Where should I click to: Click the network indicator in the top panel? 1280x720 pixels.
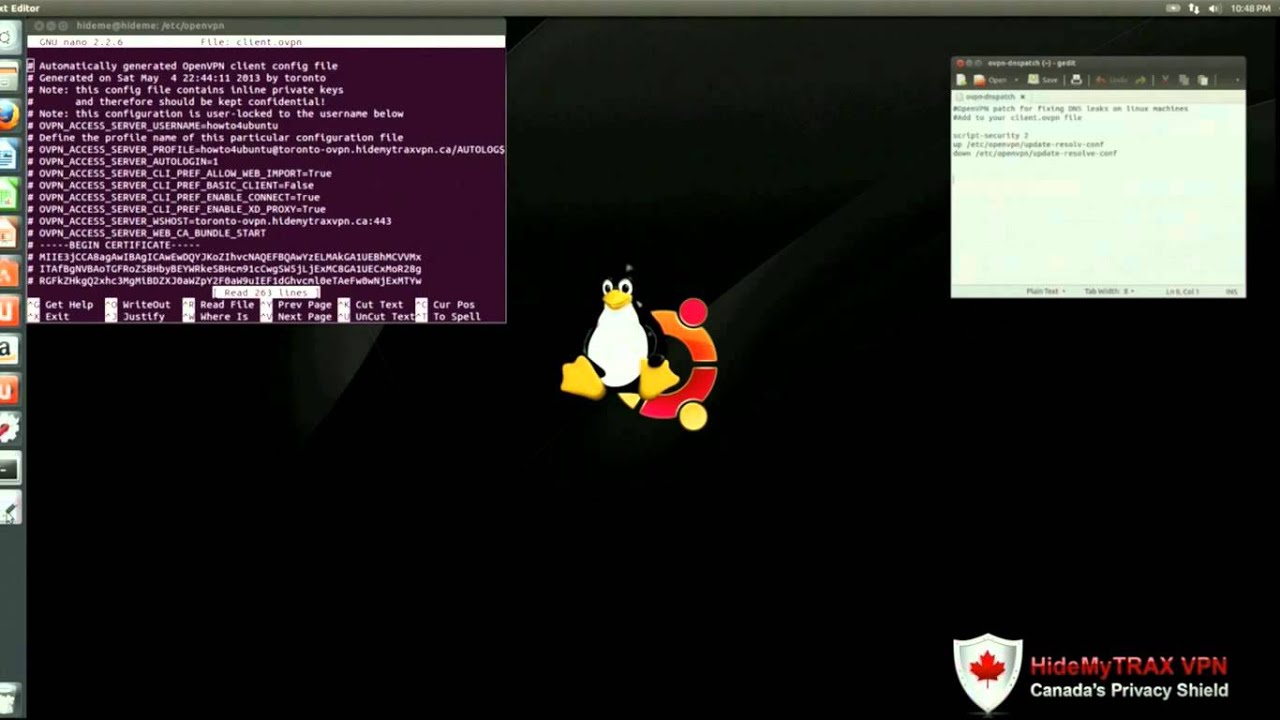click(1194, 8)
